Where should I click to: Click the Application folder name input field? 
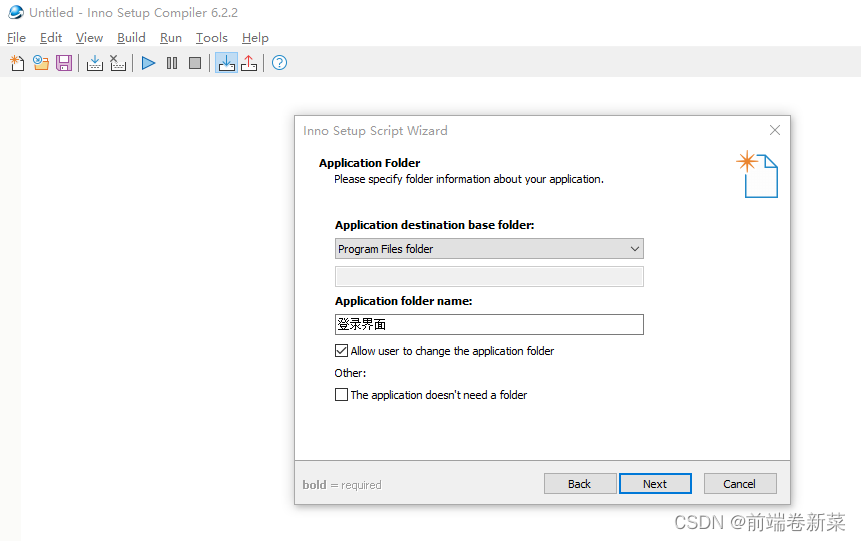click(x=489, y=325)
